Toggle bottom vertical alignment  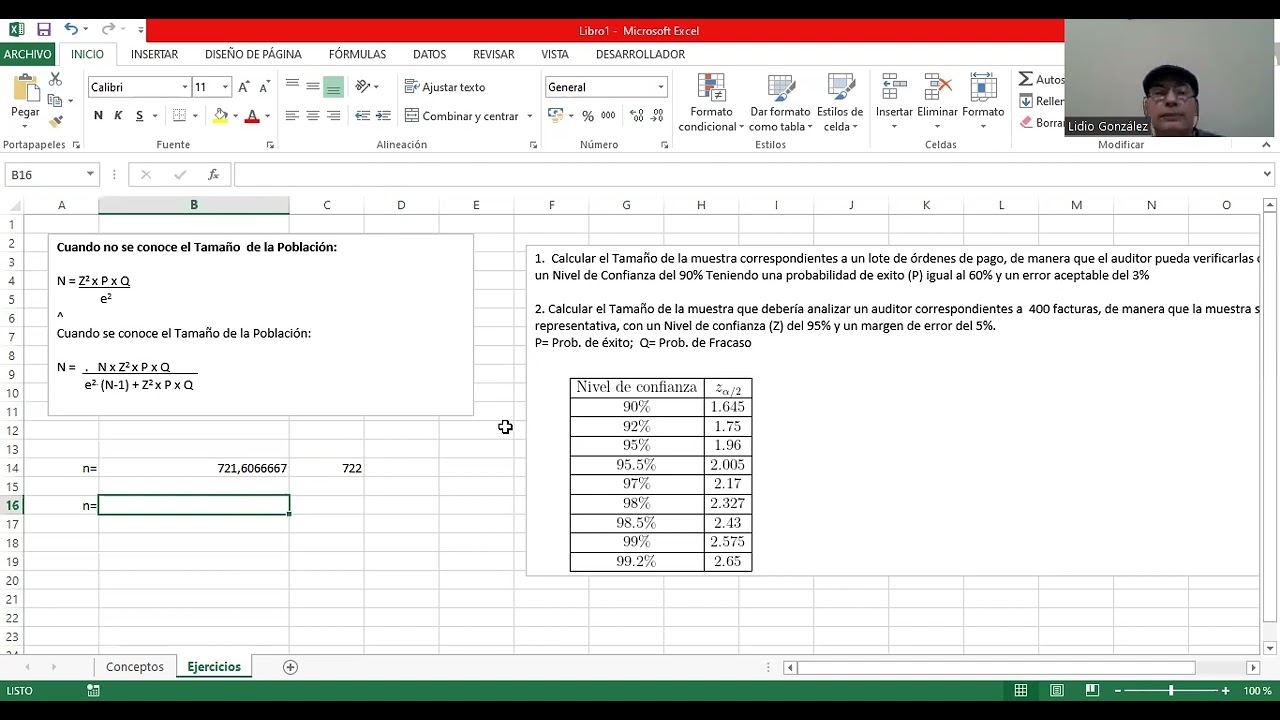(333, 87)
